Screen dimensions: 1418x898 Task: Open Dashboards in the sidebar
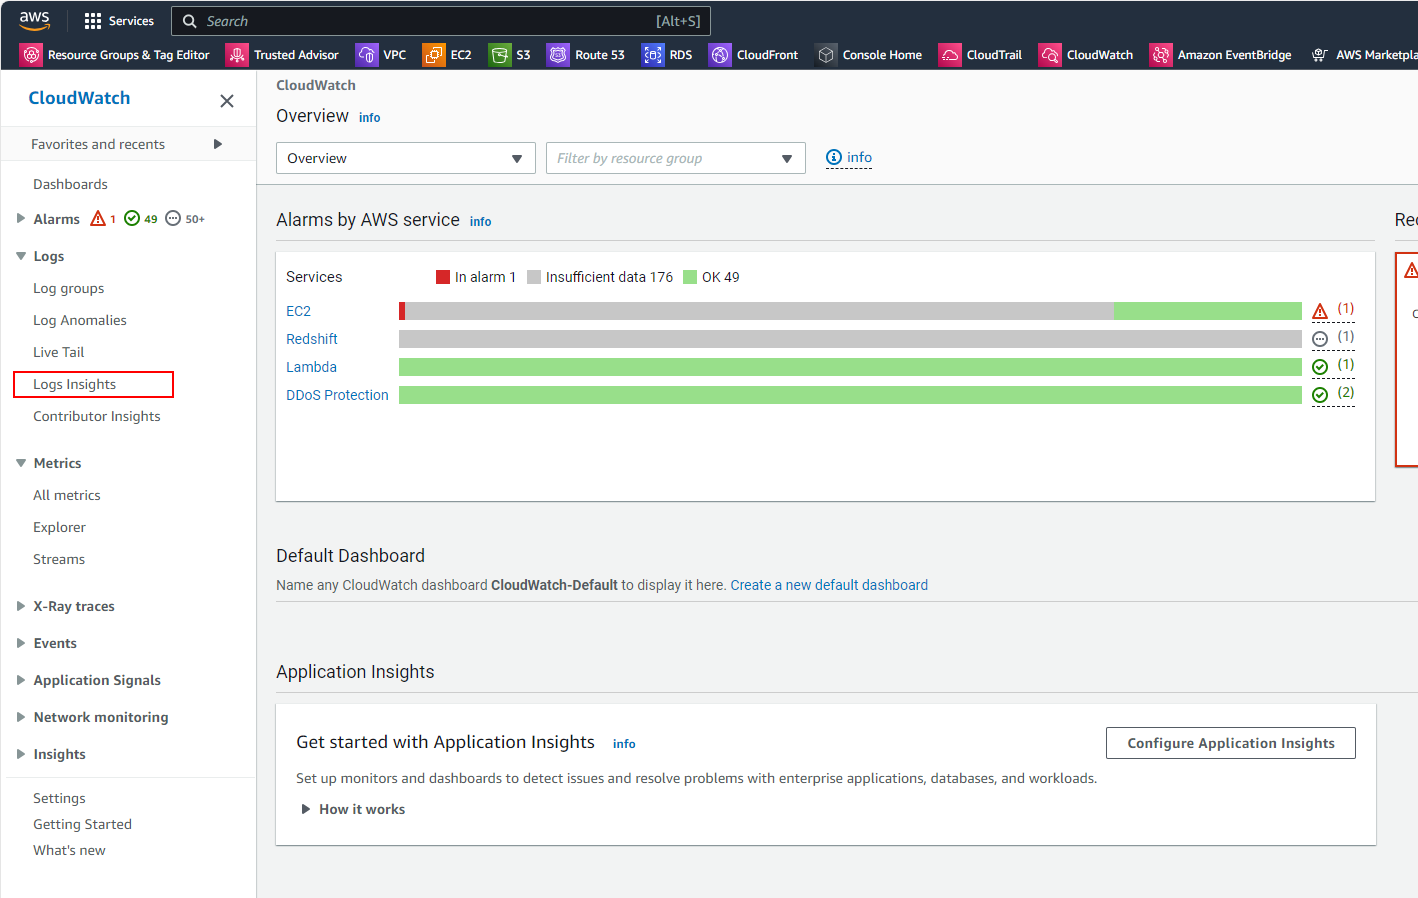click(70, 184)
